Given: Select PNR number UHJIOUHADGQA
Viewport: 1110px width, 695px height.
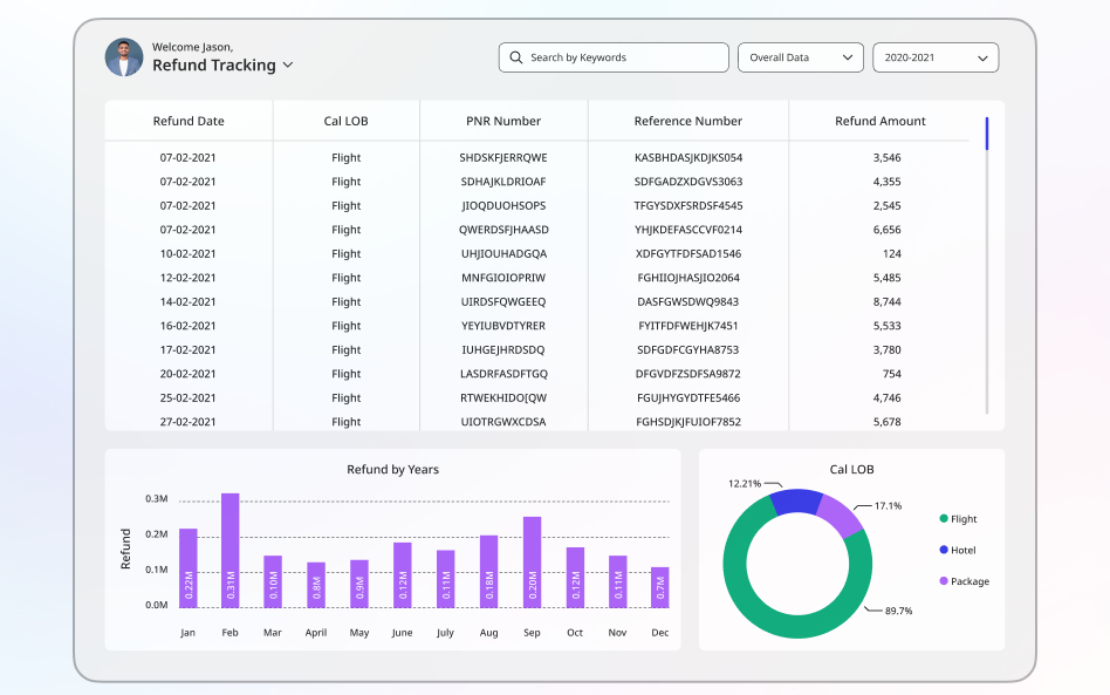Looking at the screenshot, I should [503, 254].
